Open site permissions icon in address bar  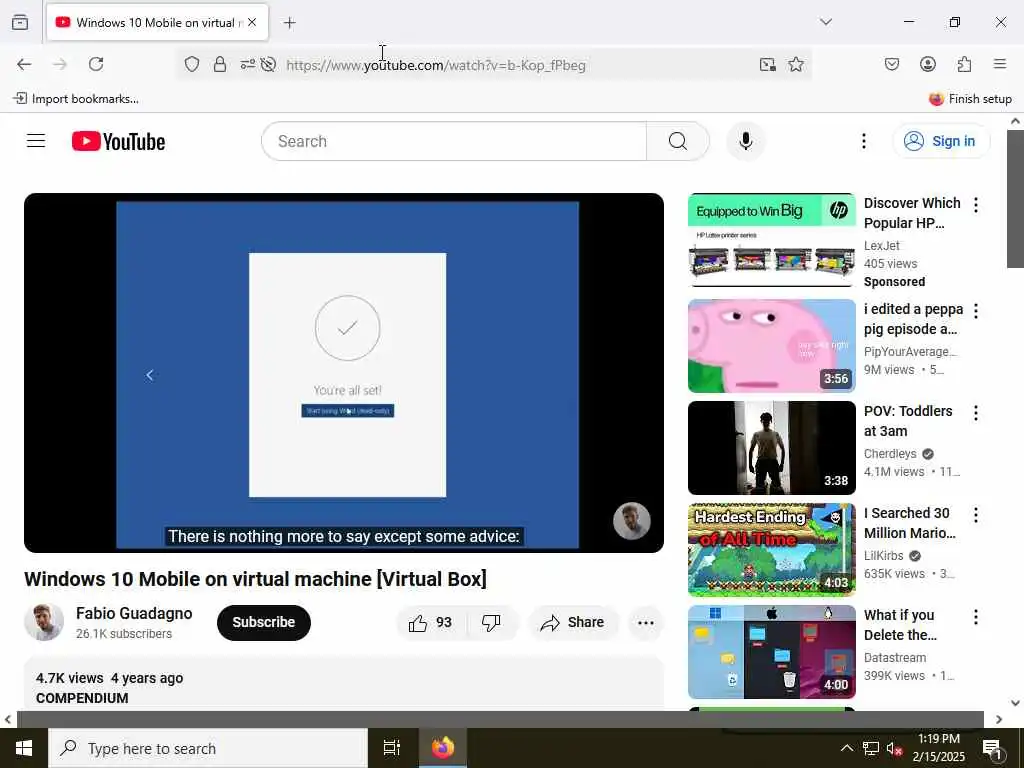(x=248, y=64)
